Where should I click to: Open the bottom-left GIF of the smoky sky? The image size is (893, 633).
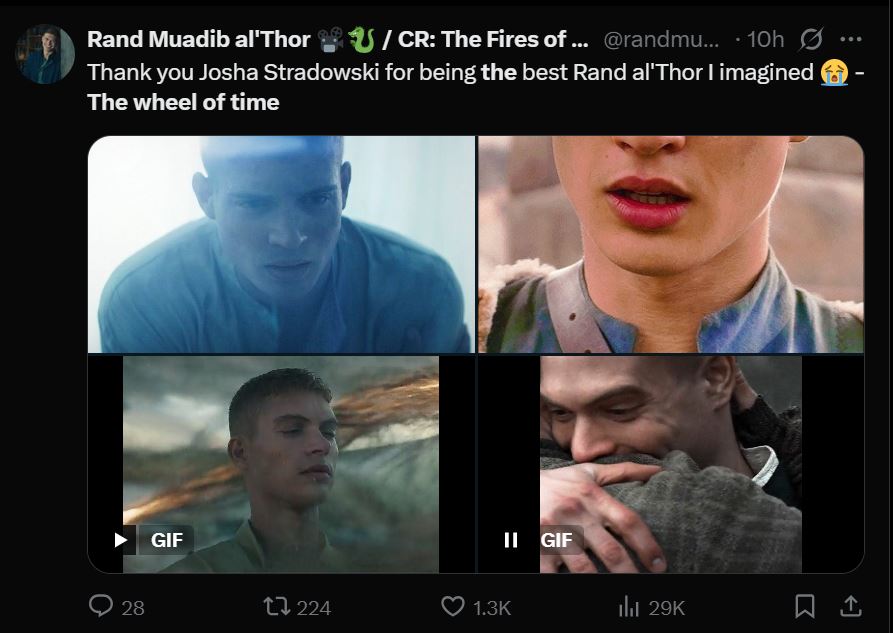281,440
